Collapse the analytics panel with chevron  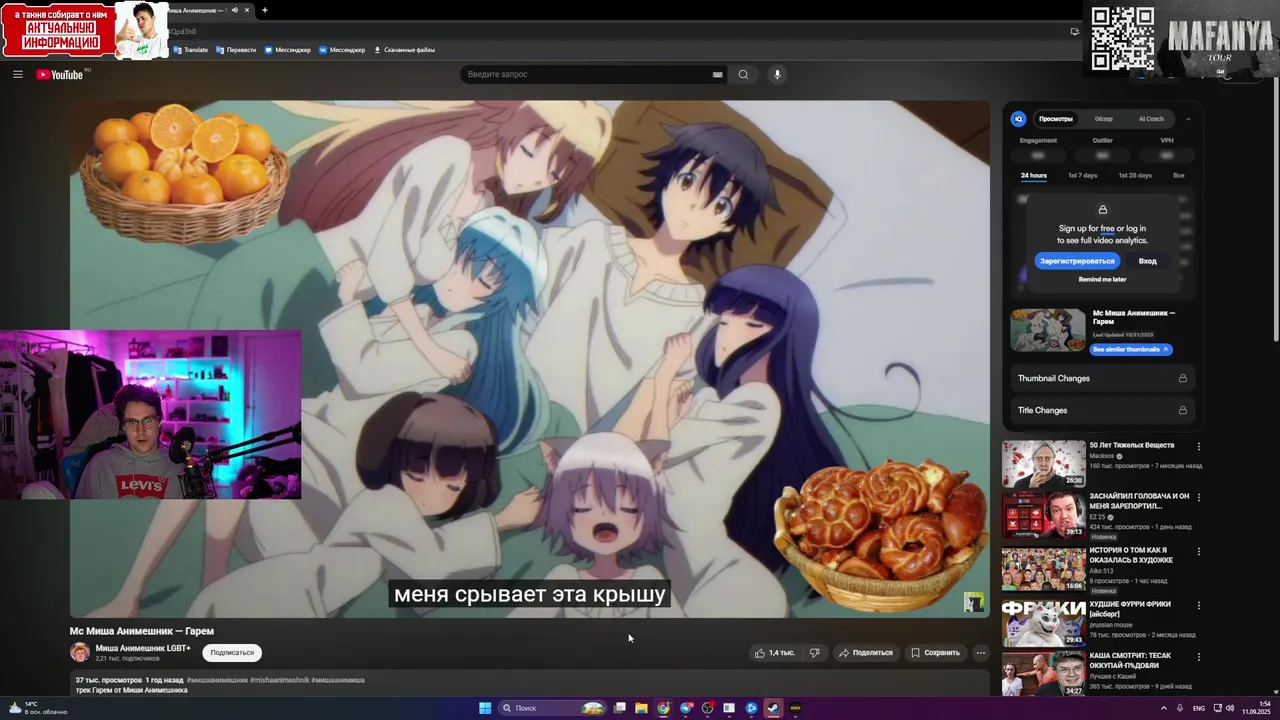[x=1188, y=119]
